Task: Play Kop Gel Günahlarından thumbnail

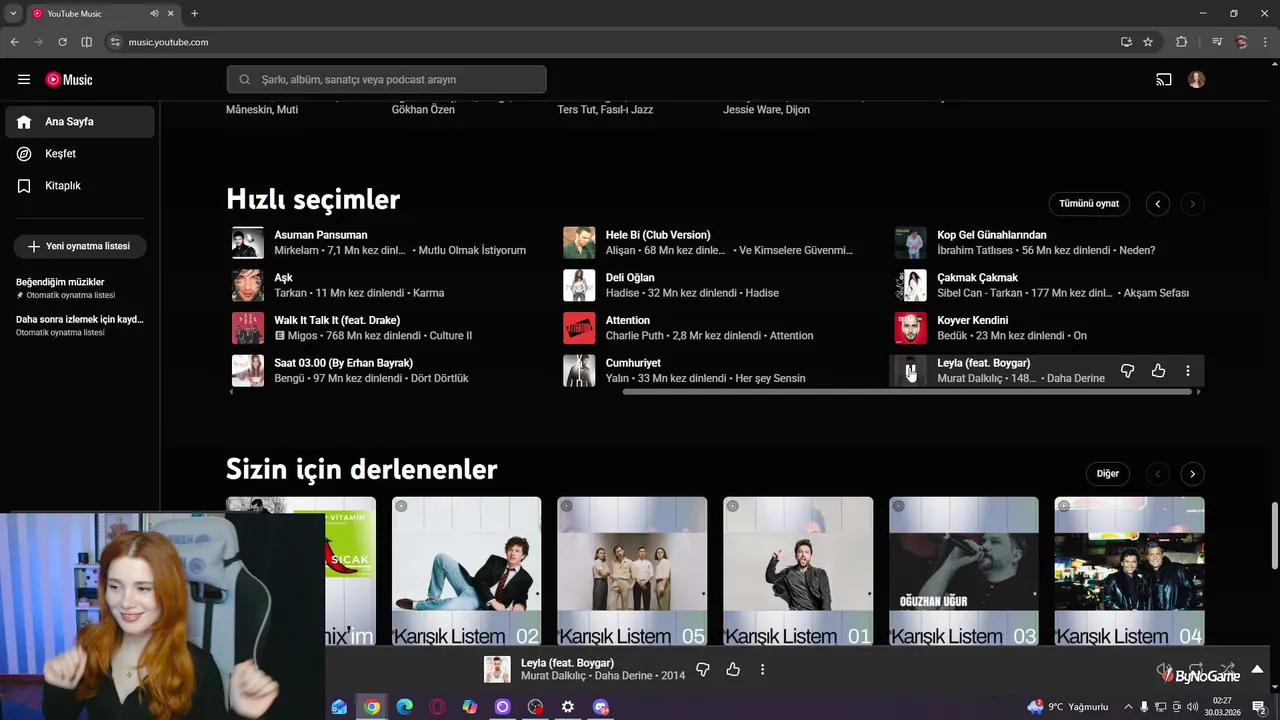Action: click(910, 242)
